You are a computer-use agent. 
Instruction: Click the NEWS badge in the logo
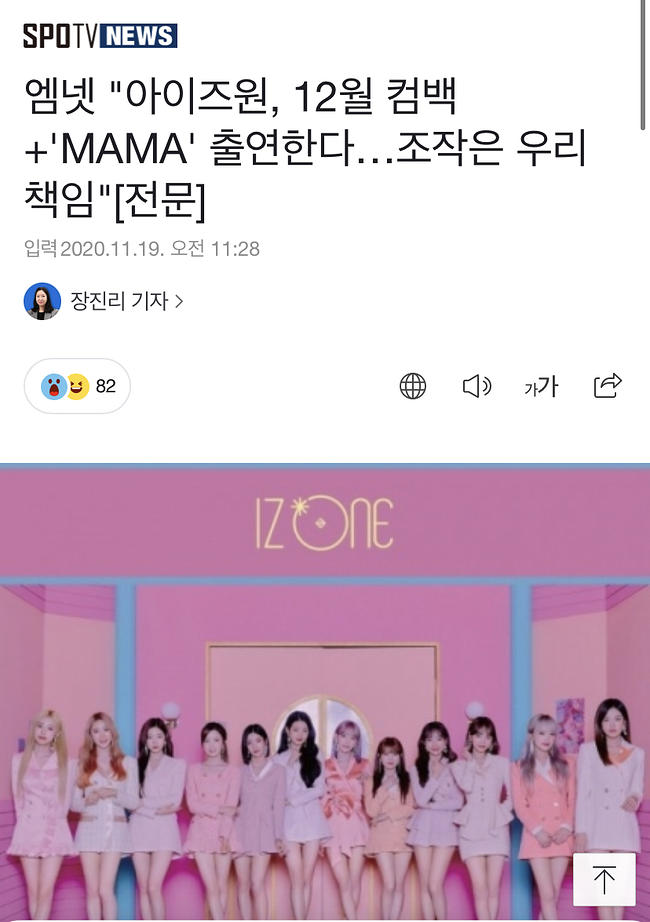click(x=139, y=36)
